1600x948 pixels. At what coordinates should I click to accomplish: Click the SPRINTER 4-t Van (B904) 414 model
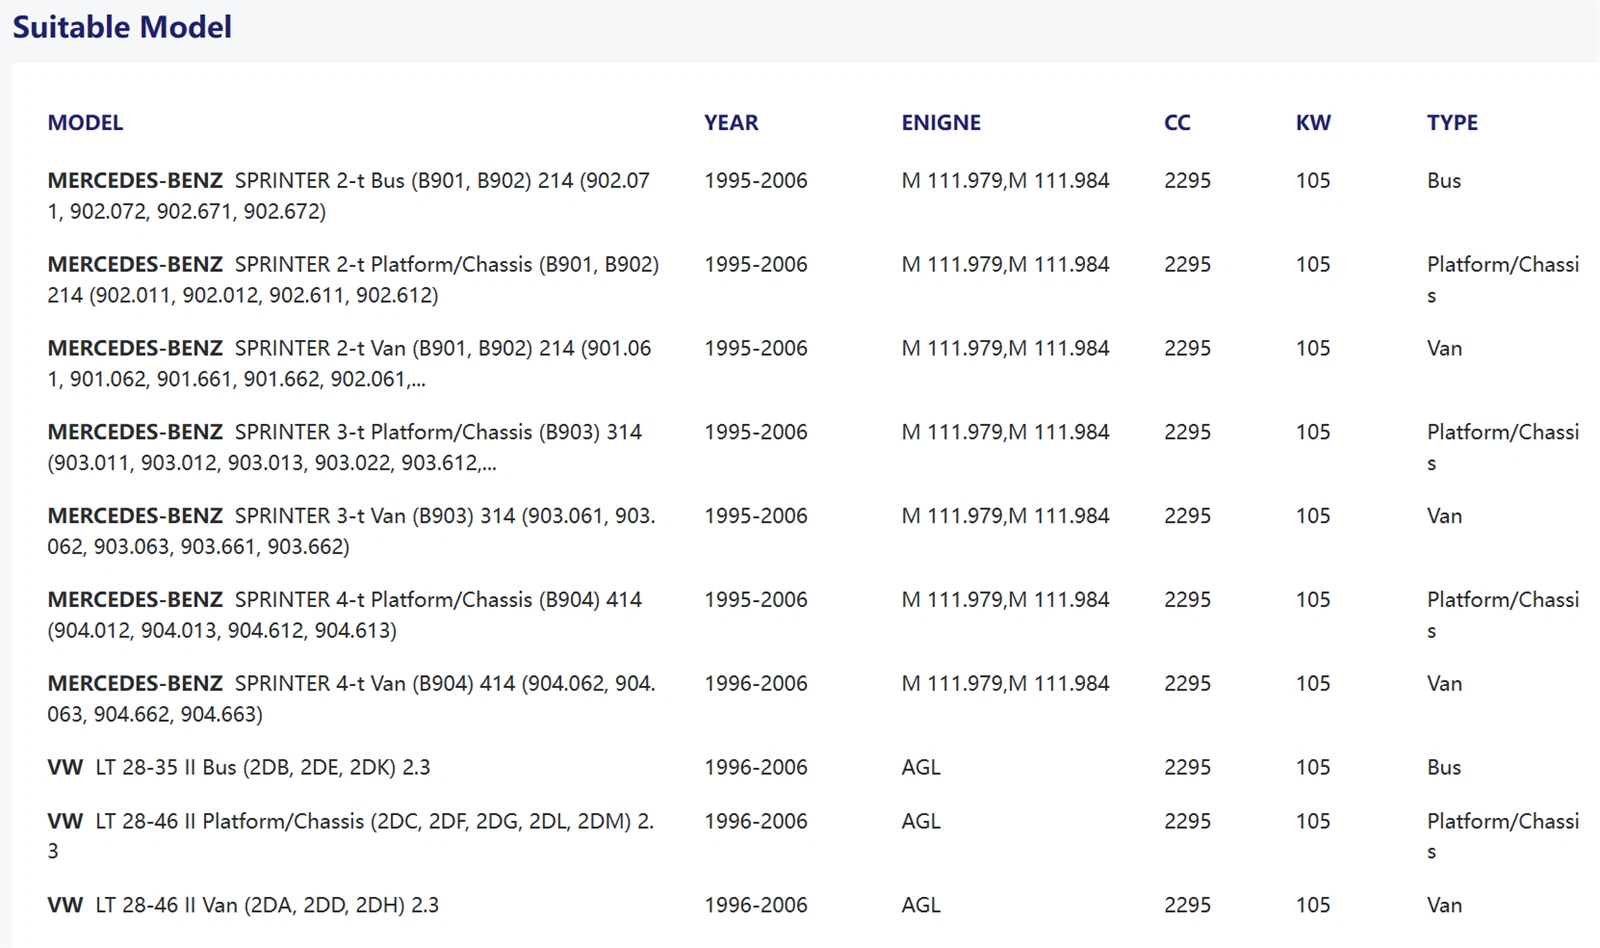[x=351, y=699]
